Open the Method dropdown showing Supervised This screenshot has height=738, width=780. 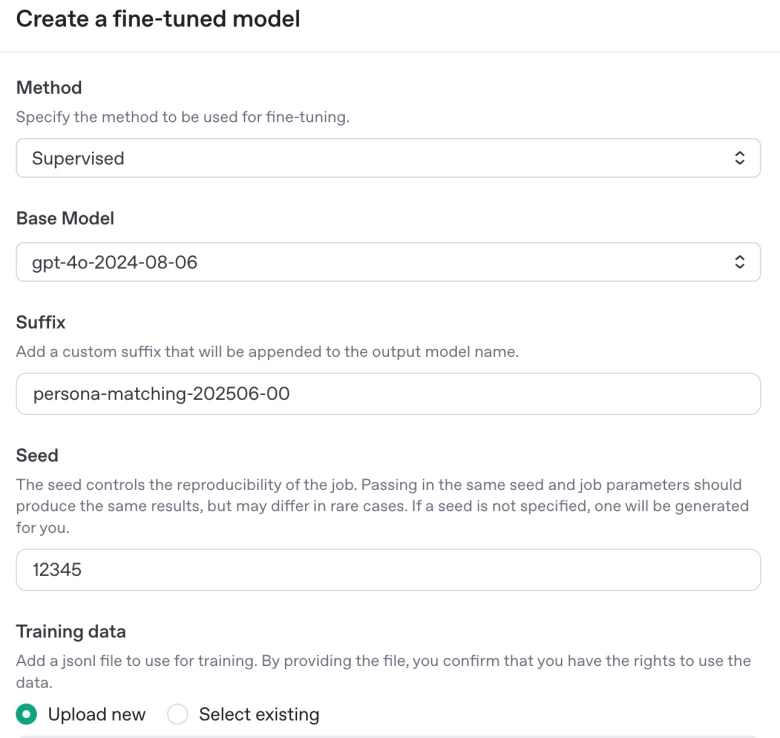click(x=388, y=158)
